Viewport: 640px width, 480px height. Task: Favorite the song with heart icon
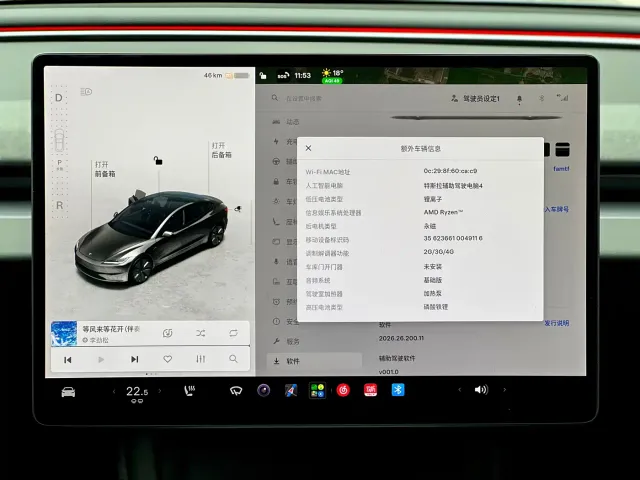167,359
